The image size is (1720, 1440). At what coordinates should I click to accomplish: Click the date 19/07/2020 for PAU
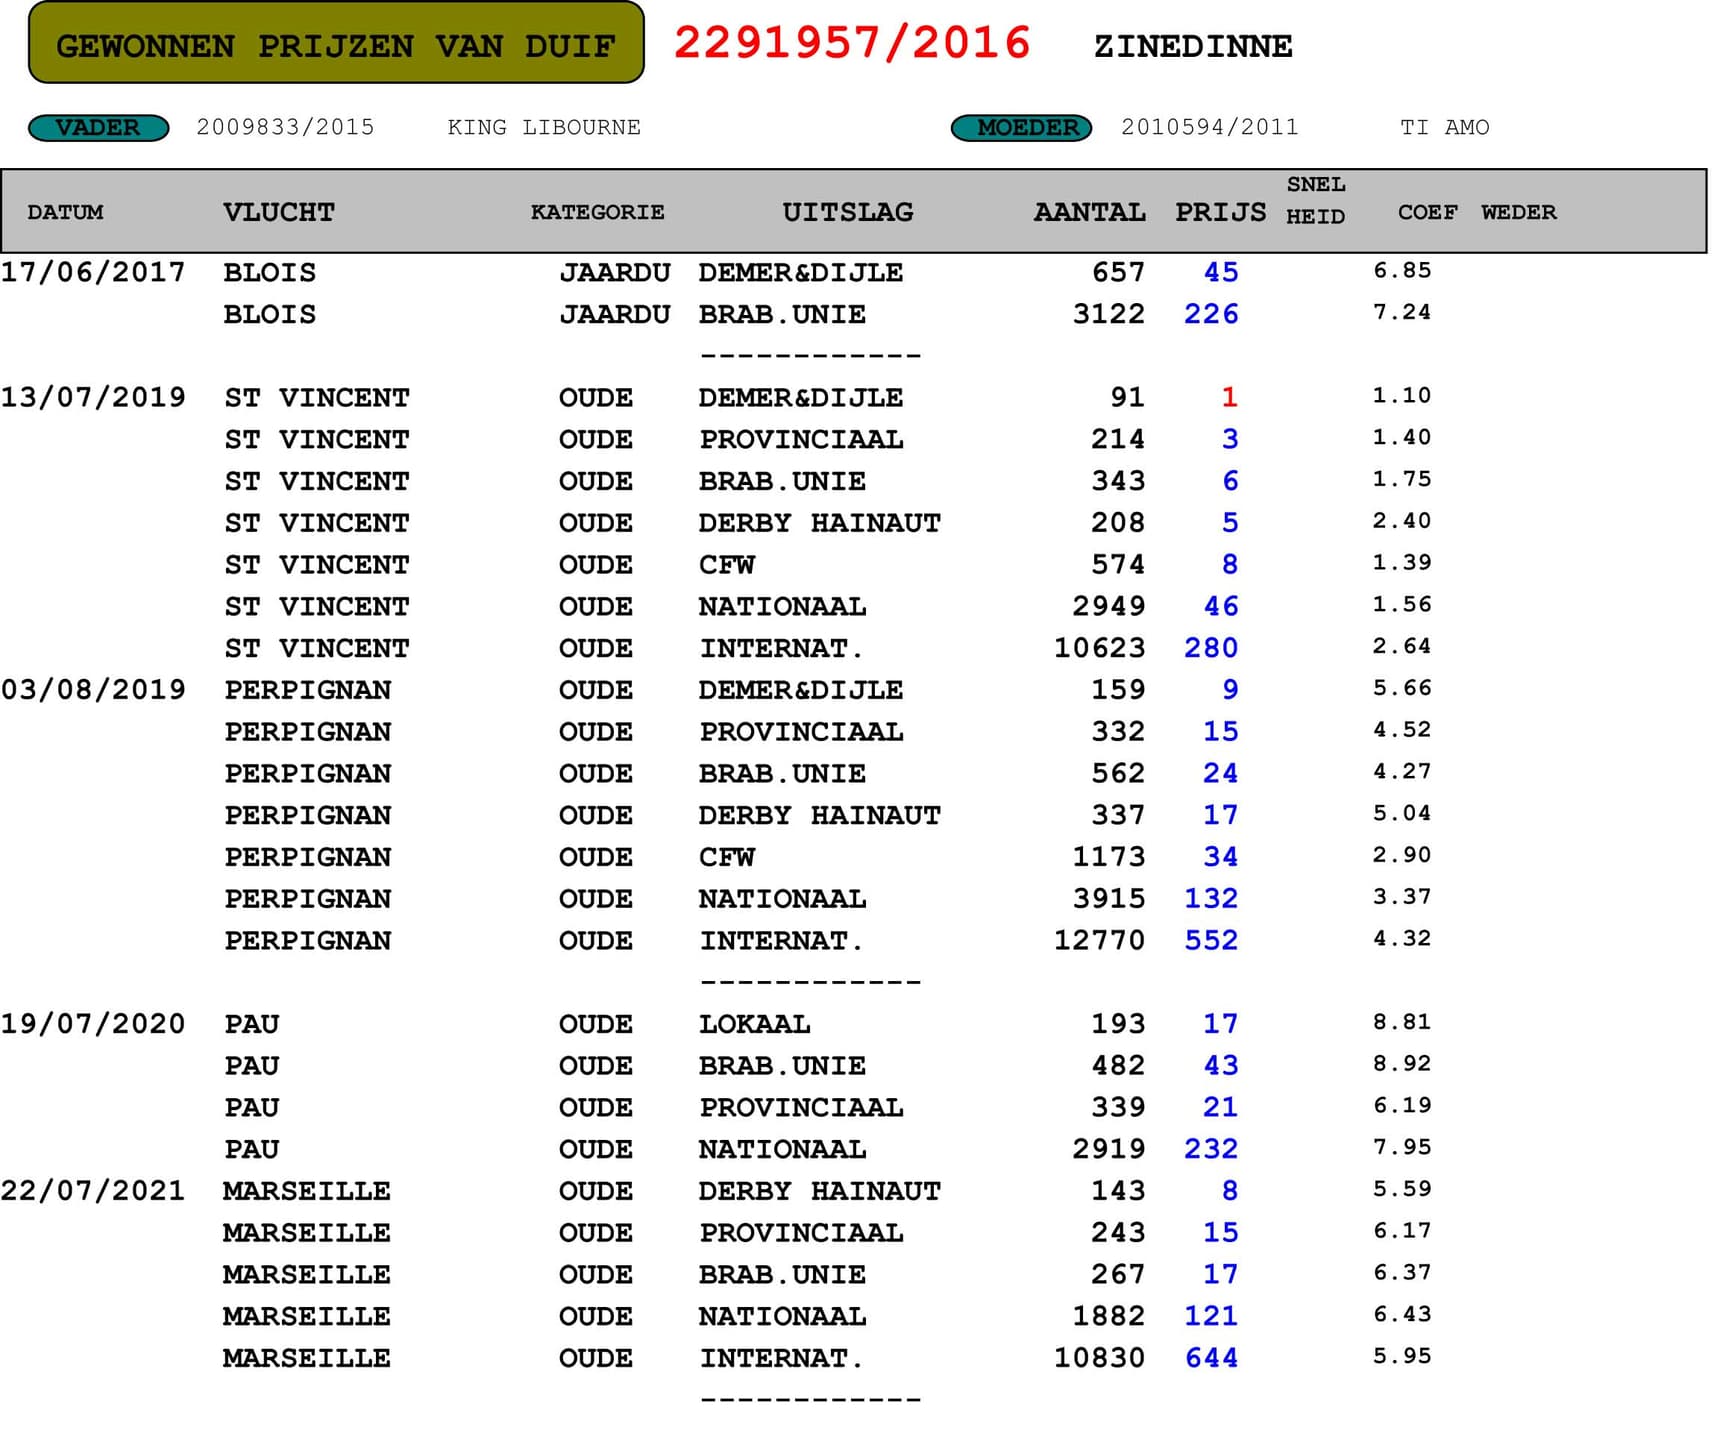click(x=93, y=1024)
